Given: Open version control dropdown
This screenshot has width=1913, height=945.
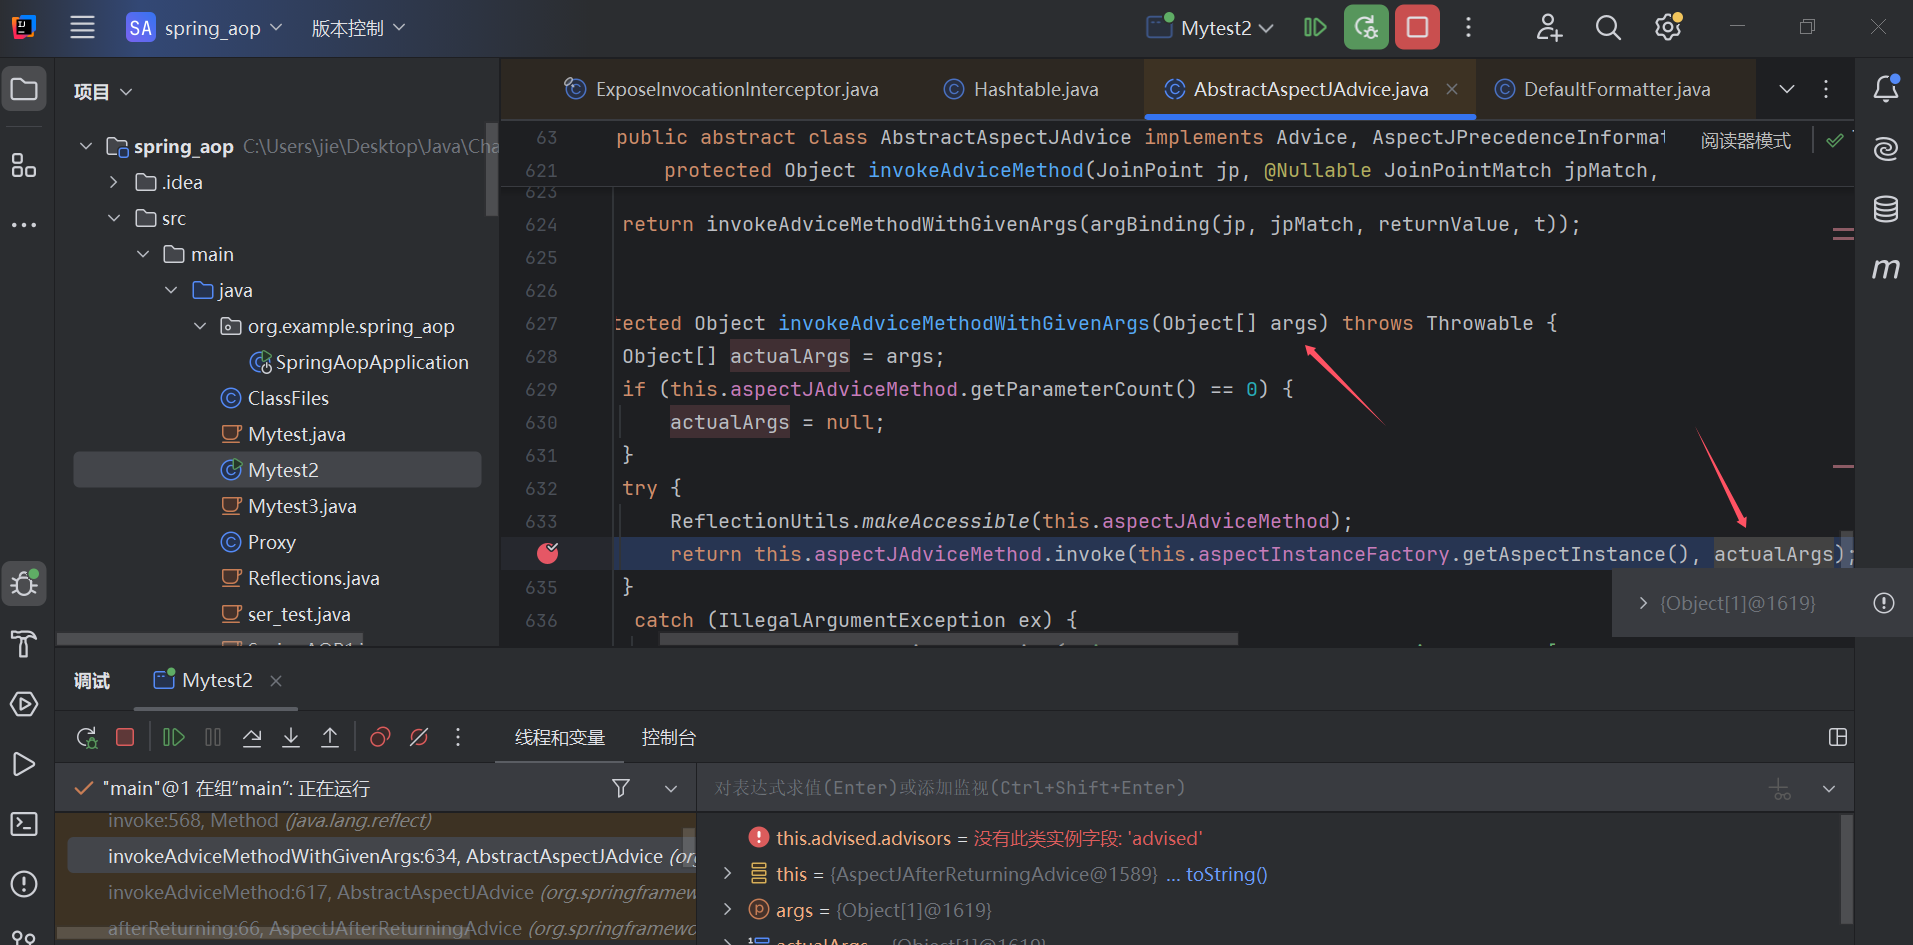Looking at the screenshot, I should 358,28.
